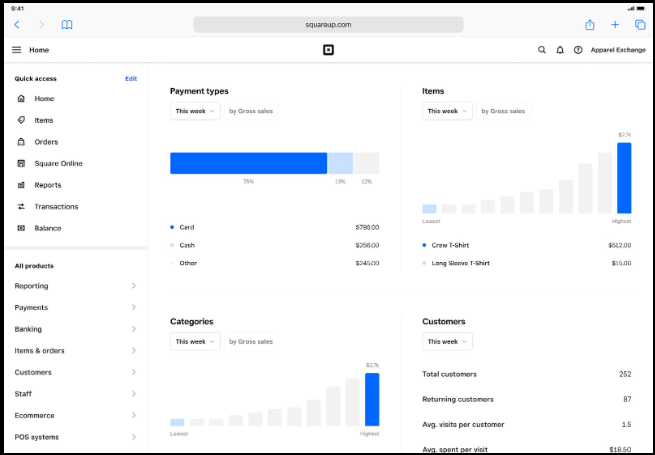Open a new Safari tab with plus
The height and width of the screenshot is (455, 655).
tap(615, 25)
